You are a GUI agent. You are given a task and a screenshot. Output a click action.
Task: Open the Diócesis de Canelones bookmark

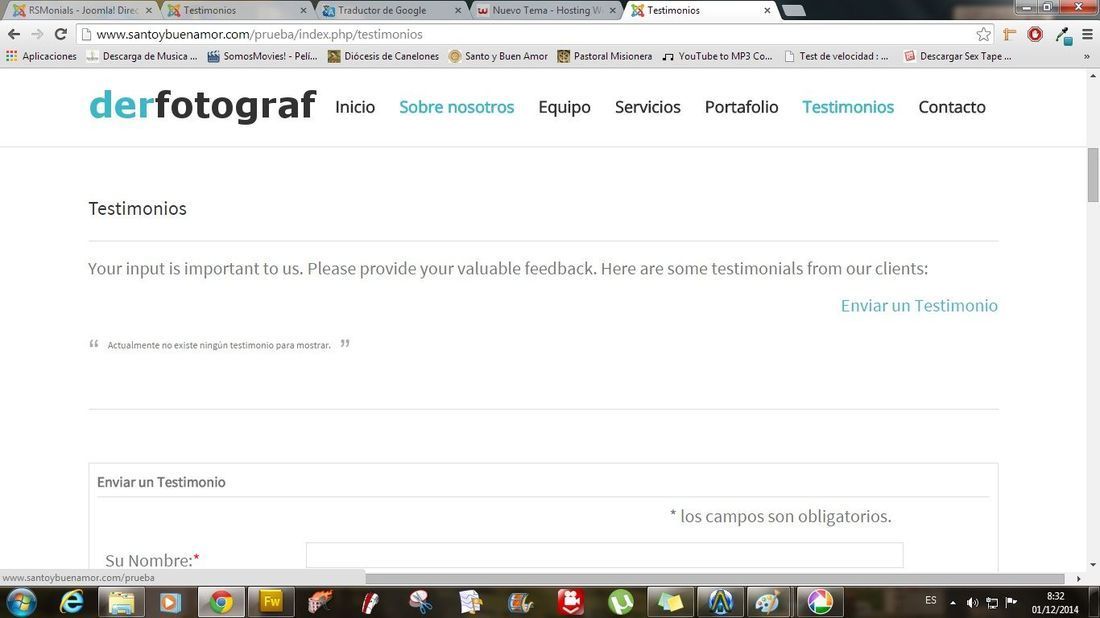click(383, 56)
